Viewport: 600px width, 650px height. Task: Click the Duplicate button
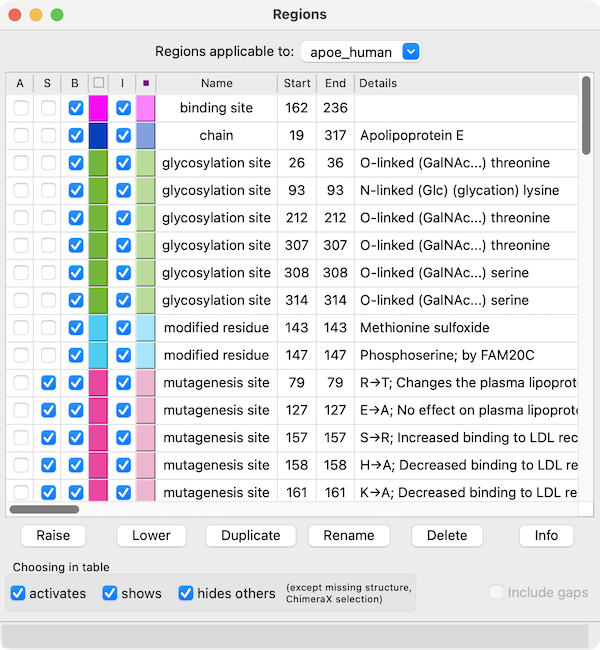[250, 535]
